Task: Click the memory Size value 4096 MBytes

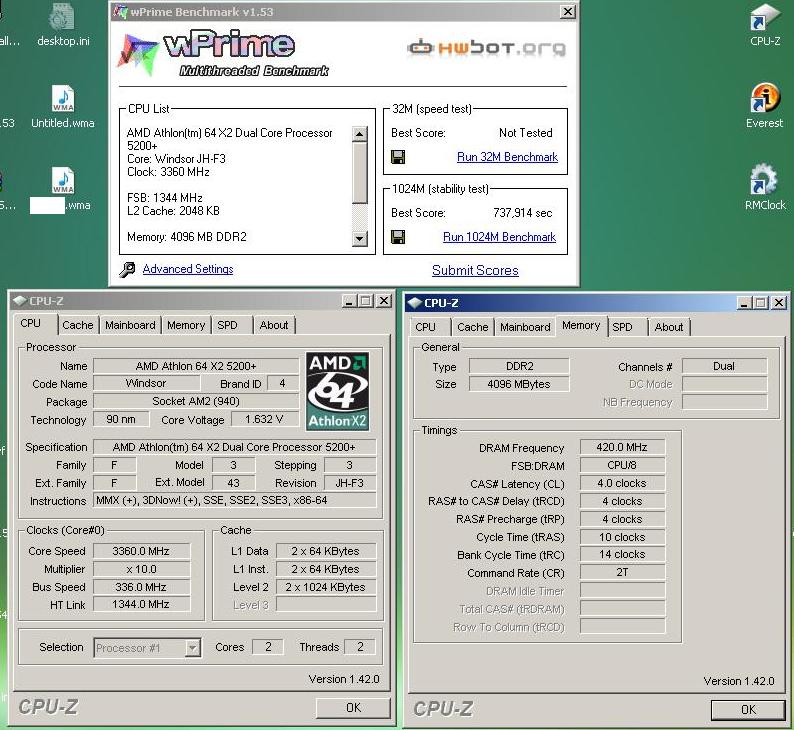Action: [x=519, y=384]
